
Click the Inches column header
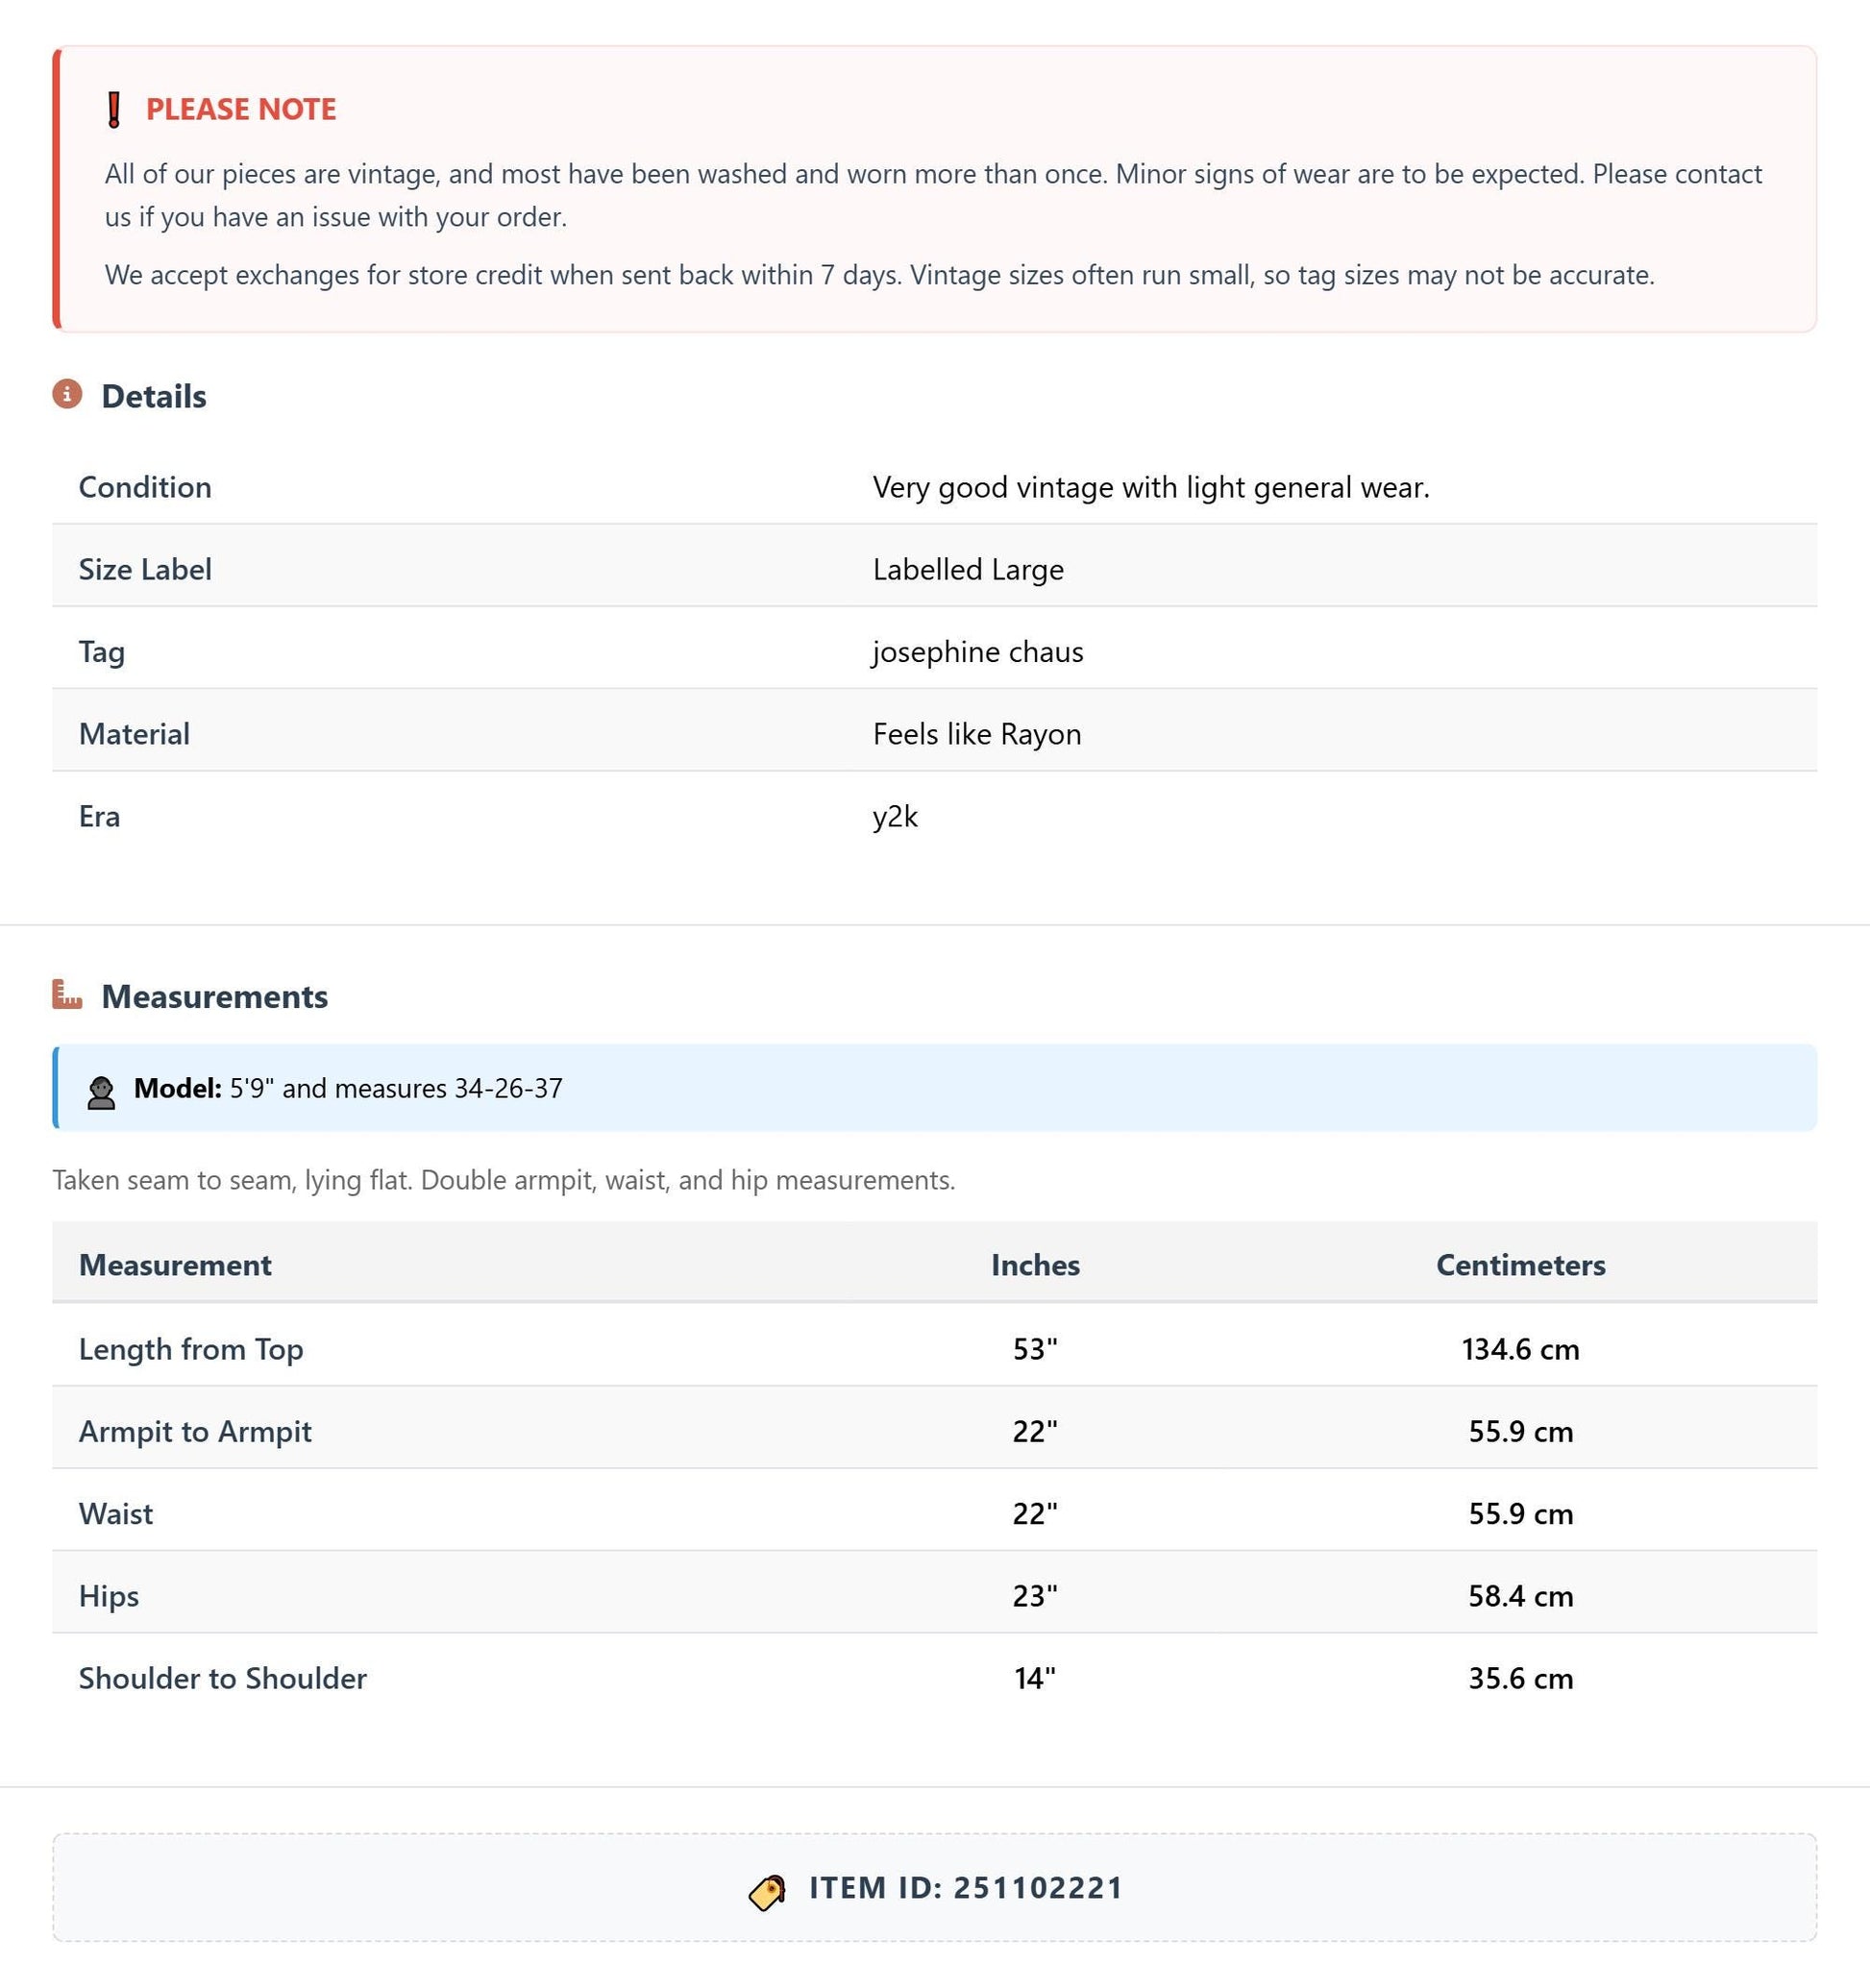1035,1264
